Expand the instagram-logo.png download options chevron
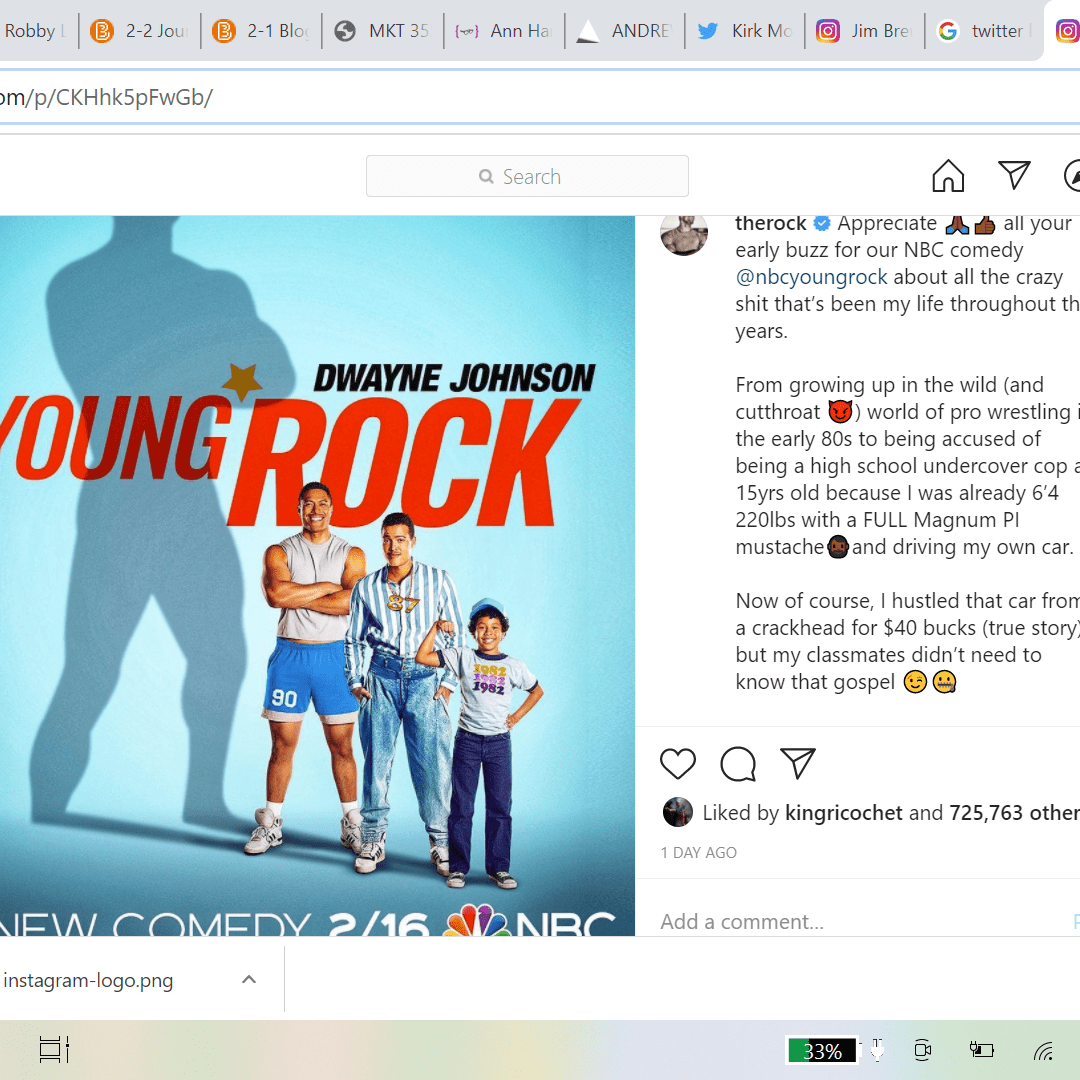The width and height of the screenshot is (1080, 1080). coord(249,980)
